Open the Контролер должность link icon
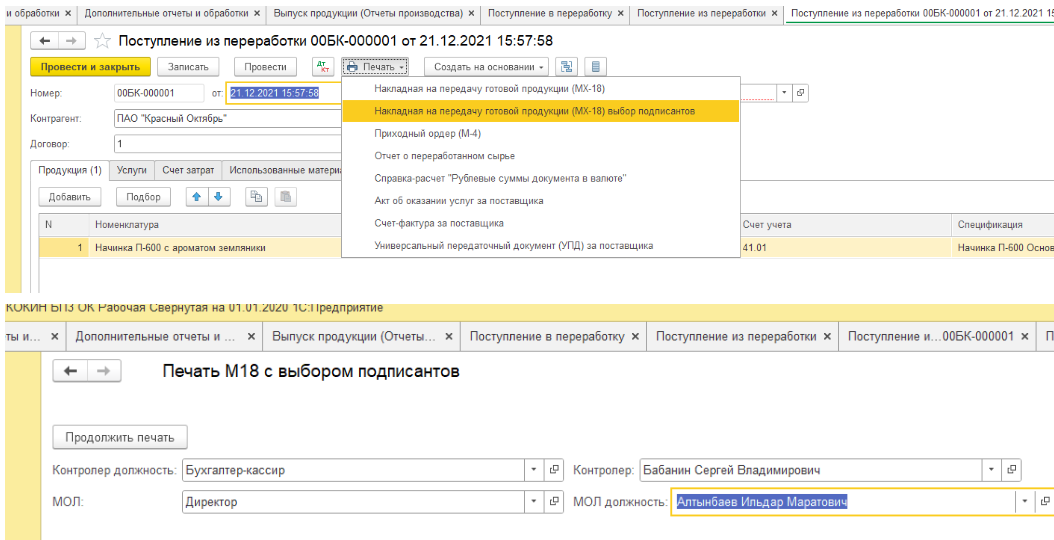1054x540 pixels. 555,470
